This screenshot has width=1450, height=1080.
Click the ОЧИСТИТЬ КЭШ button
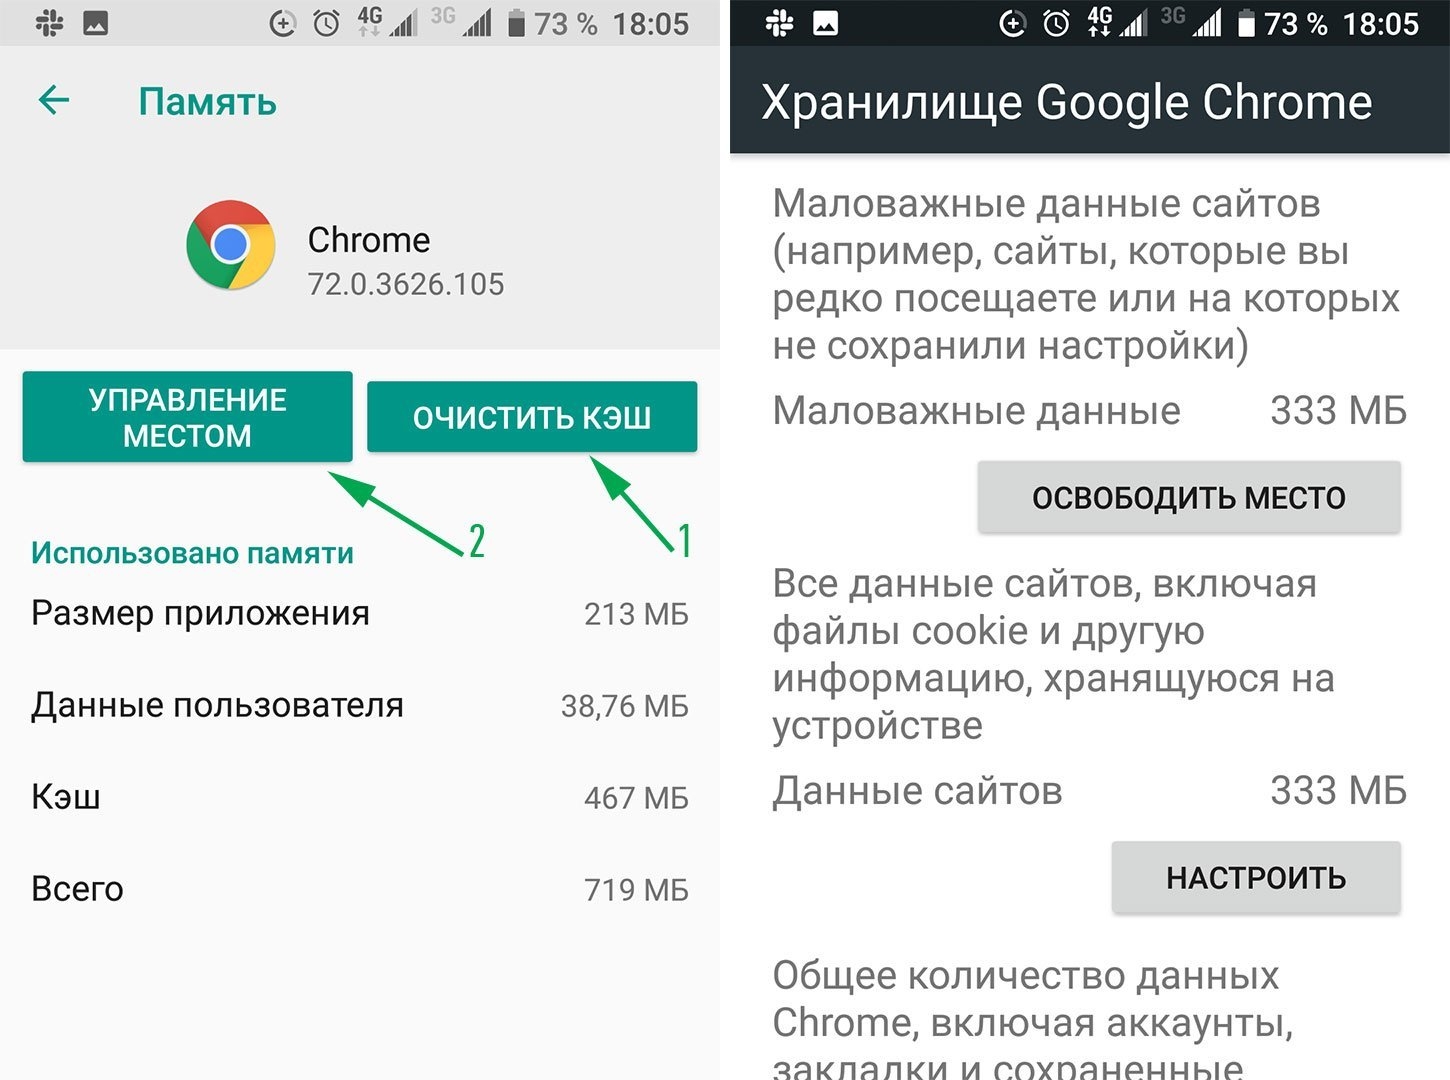click(532, 417)
